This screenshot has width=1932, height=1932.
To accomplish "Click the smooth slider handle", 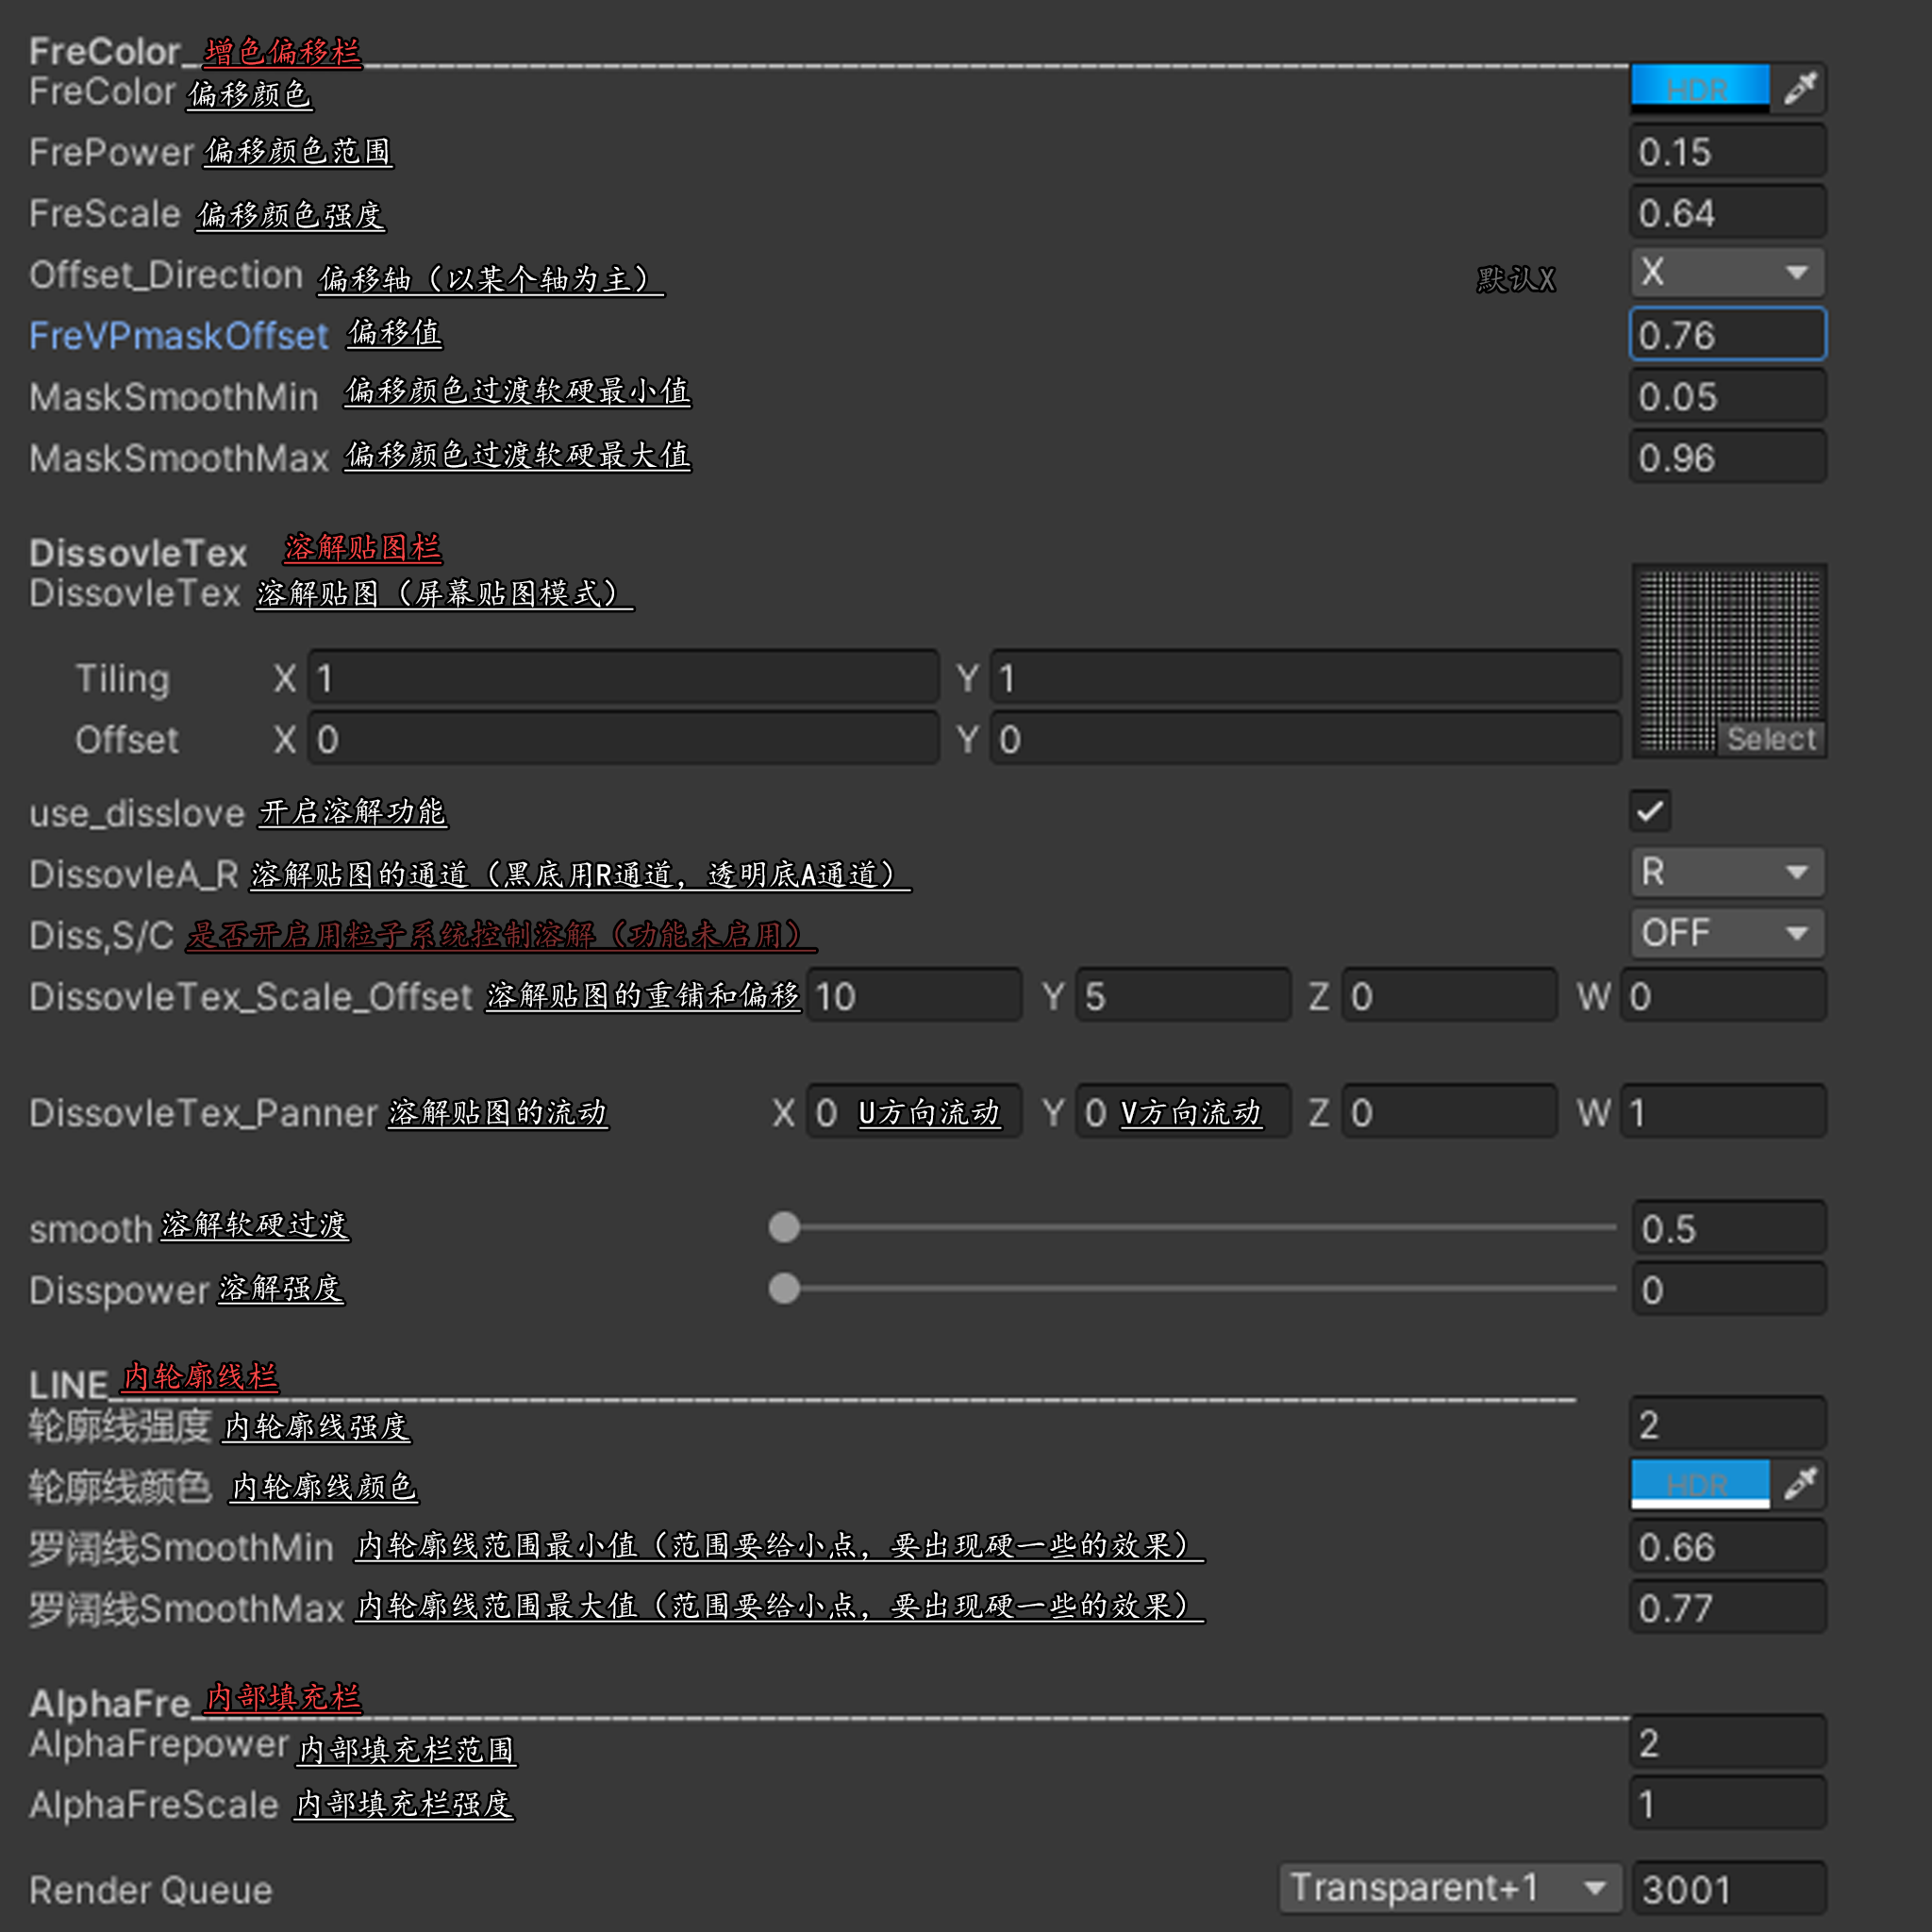I will point(784,1227).
